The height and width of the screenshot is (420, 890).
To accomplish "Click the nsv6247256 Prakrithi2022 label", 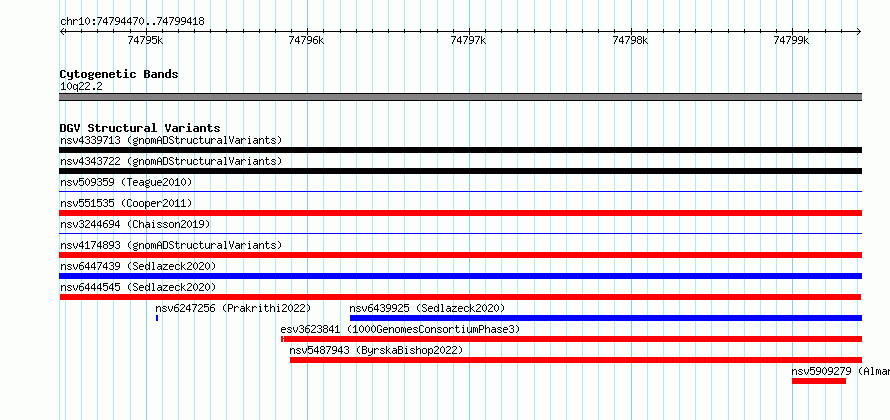I will (x=233, y=308).
